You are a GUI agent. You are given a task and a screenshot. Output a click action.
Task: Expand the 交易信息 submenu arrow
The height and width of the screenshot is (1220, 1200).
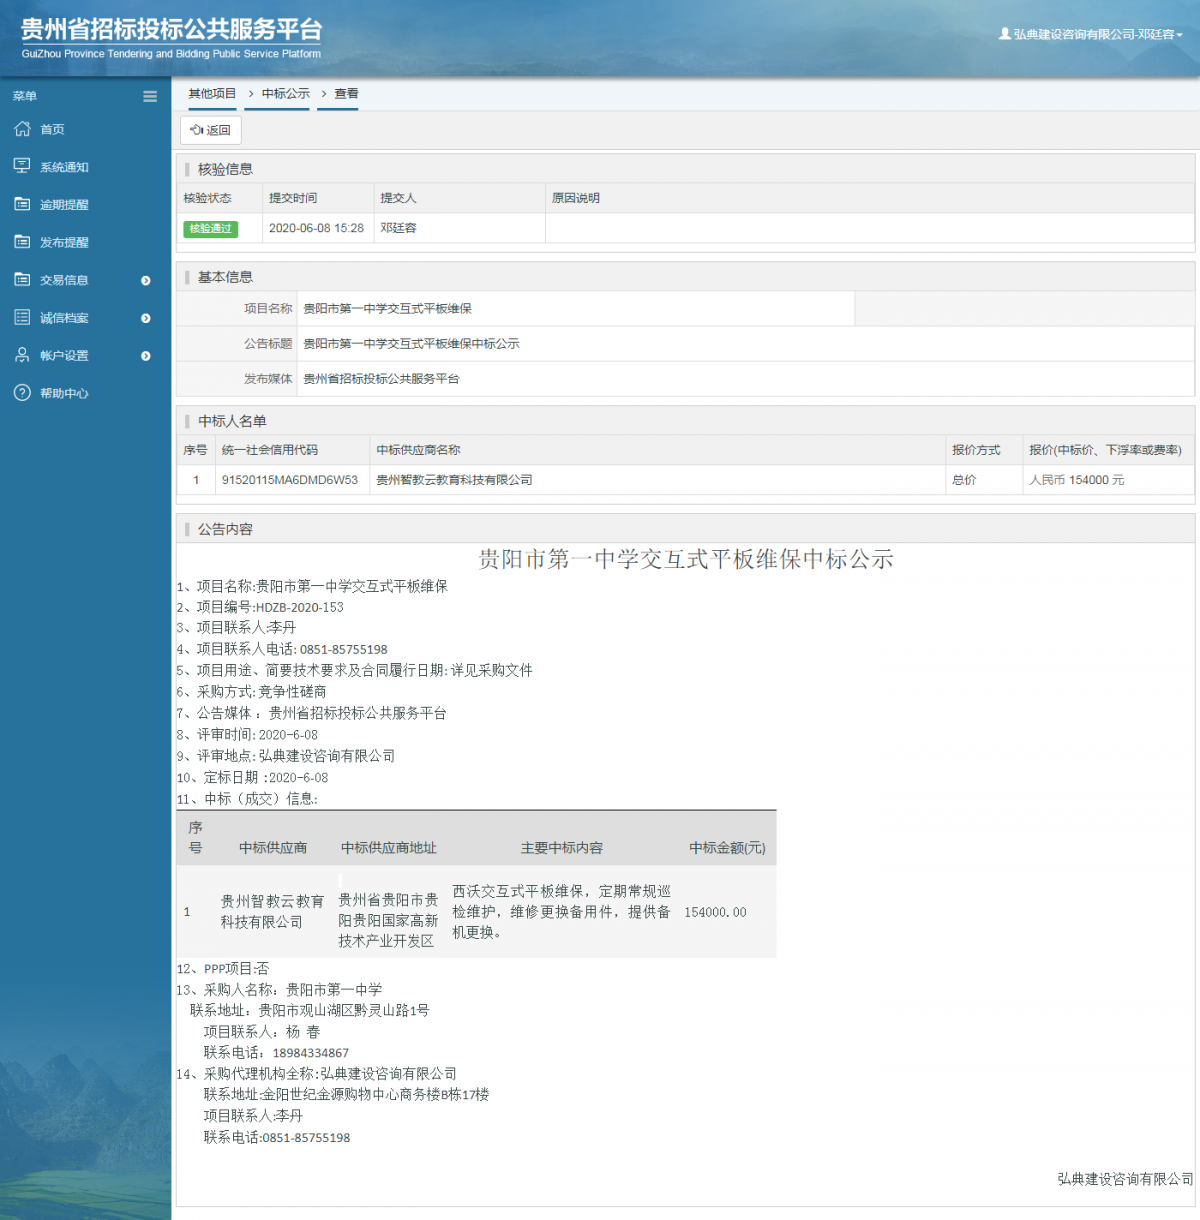(x=146, y=281)
